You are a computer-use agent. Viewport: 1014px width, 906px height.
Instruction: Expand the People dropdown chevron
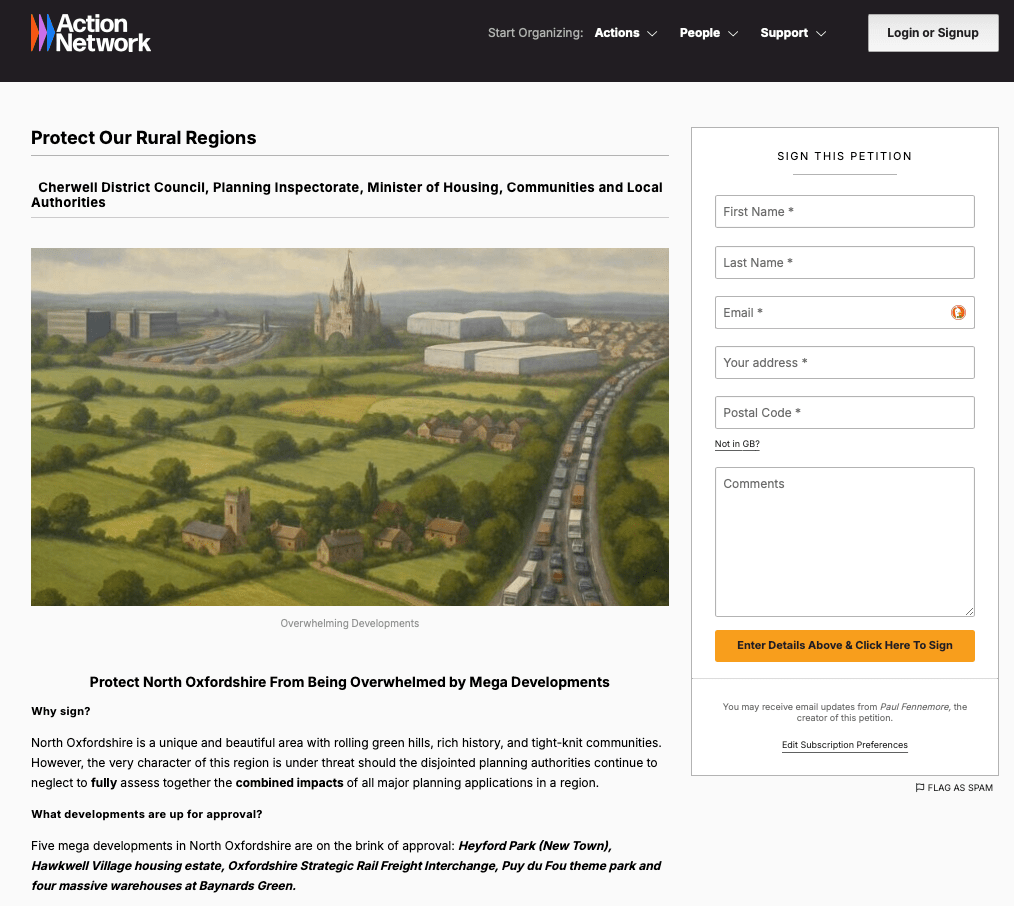pyautogui.click(x=733, y=34)
